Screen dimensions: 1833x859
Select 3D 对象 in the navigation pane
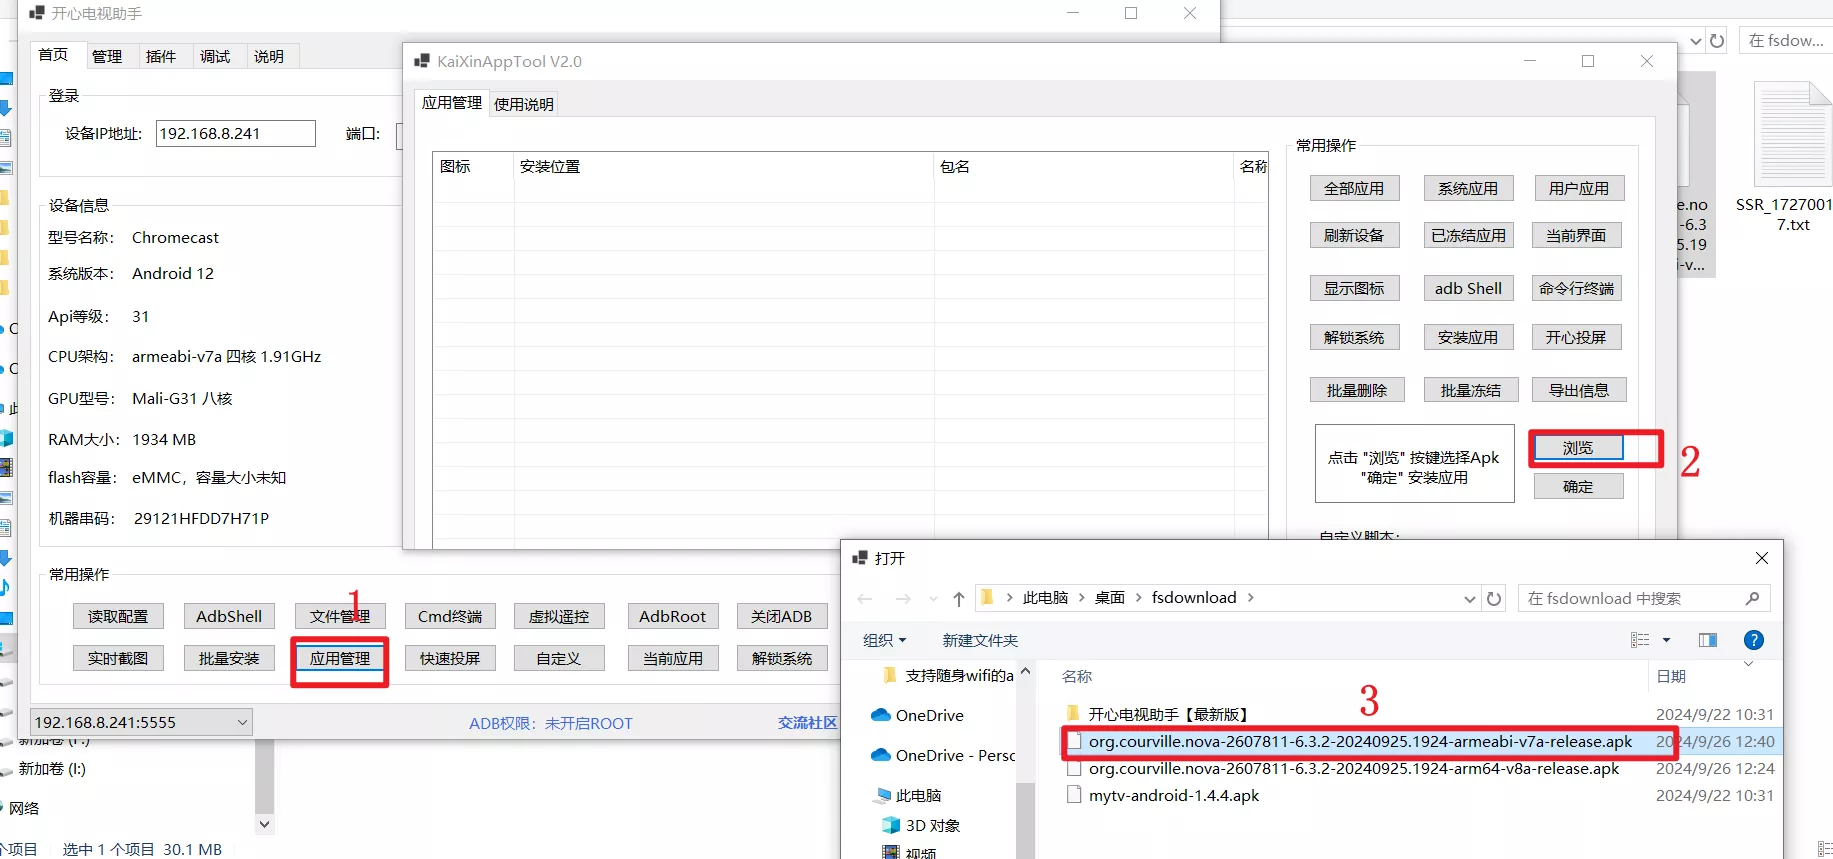[x=922, y=826]
